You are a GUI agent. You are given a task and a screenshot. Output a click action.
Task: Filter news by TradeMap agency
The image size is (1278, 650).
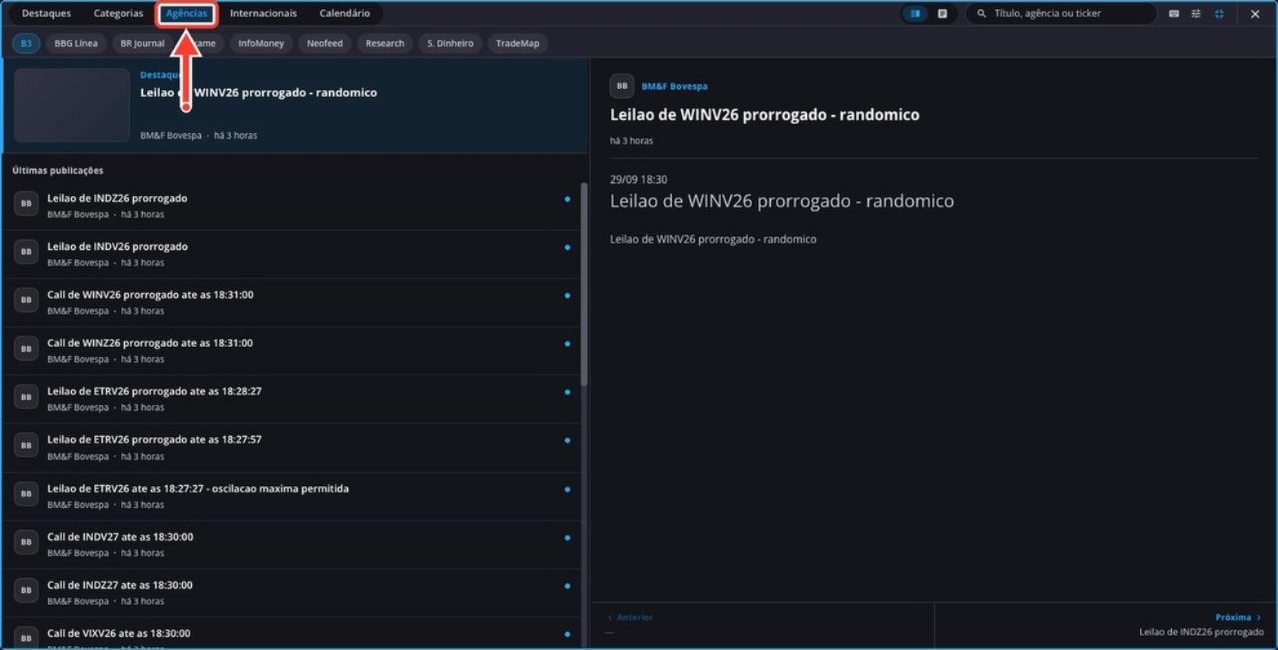(518, 43)
